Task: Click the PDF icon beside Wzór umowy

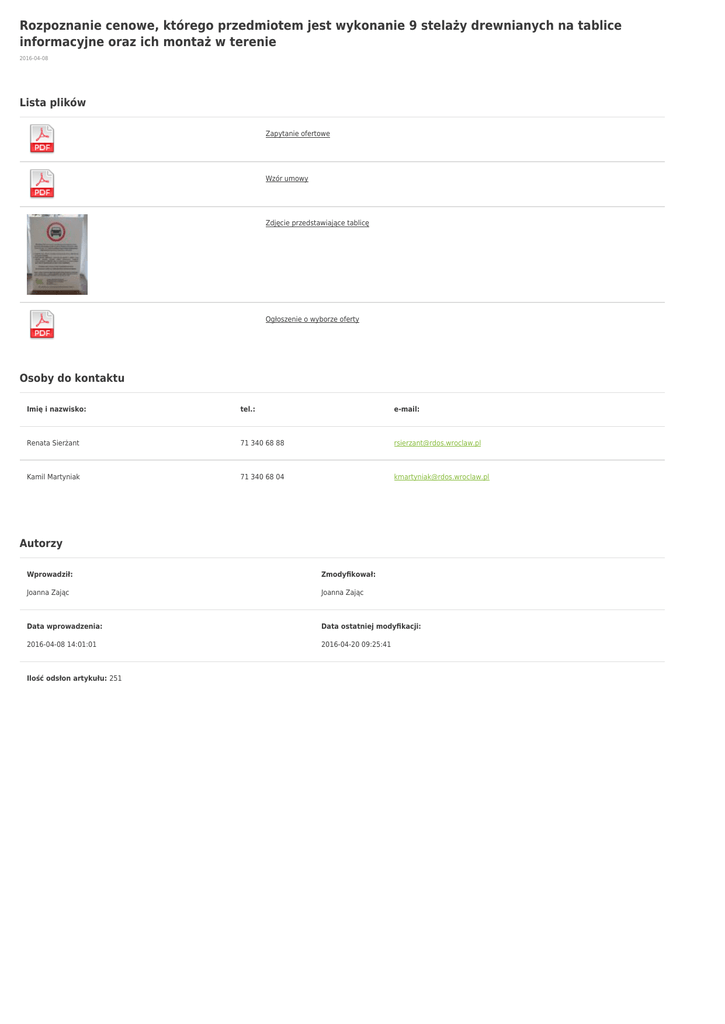Action: [42, 184]
